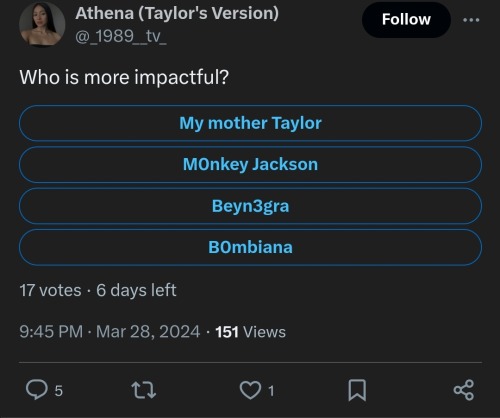Screen dimensions: 500x418
Task: Click the reply count number 5
Action: click(x=59, y=391)
